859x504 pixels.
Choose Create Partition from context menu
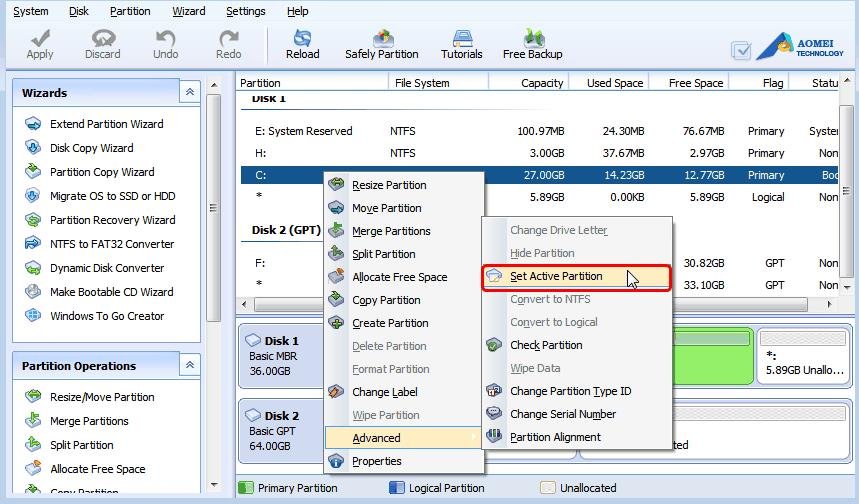[x=404, y=323]
